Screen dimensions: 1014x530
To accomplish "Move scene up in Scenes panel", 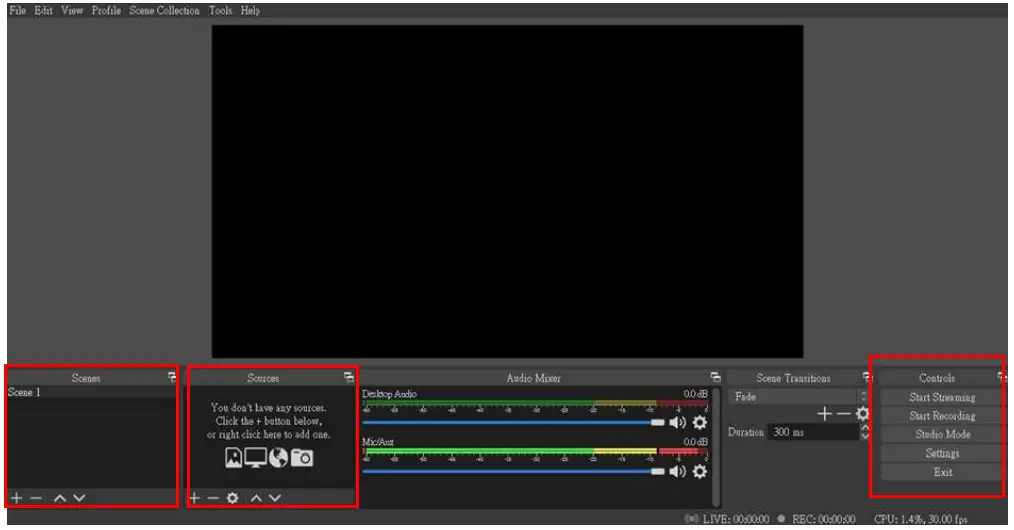I will 59,498.
